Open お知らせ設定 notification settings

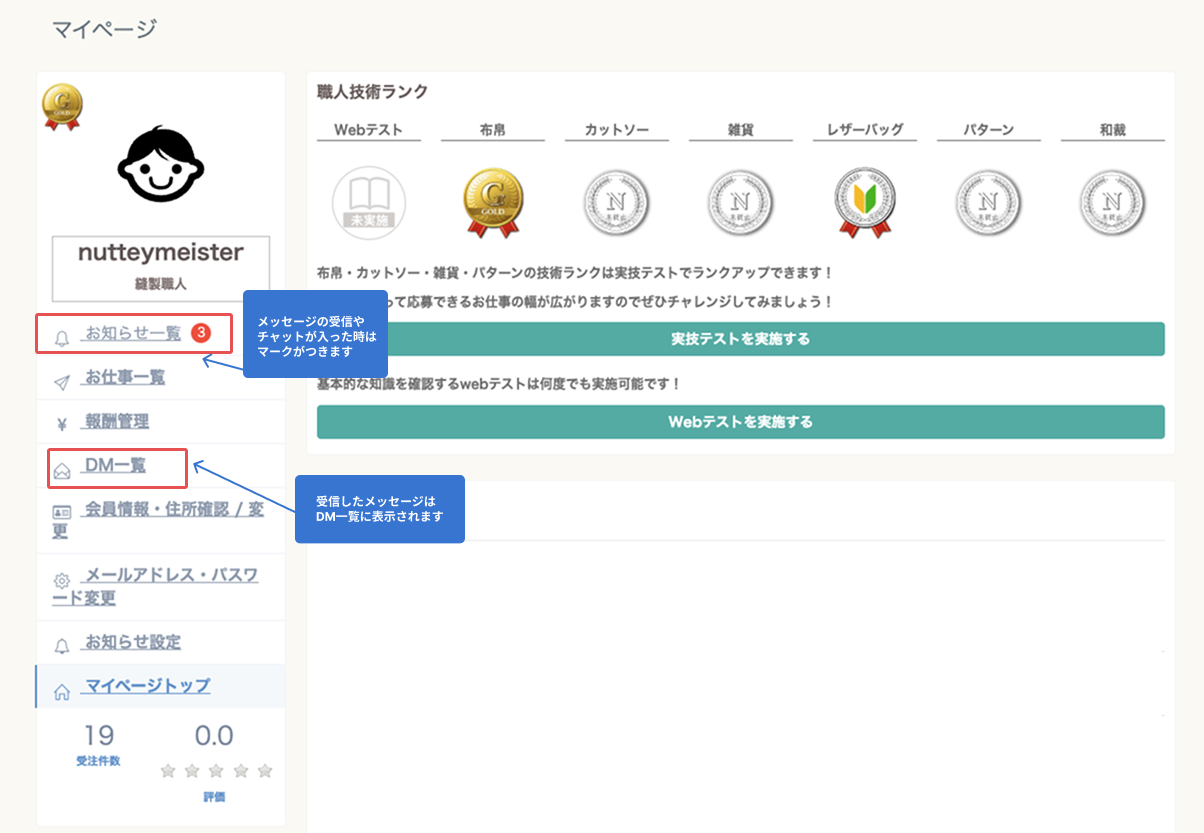[133, 641]
